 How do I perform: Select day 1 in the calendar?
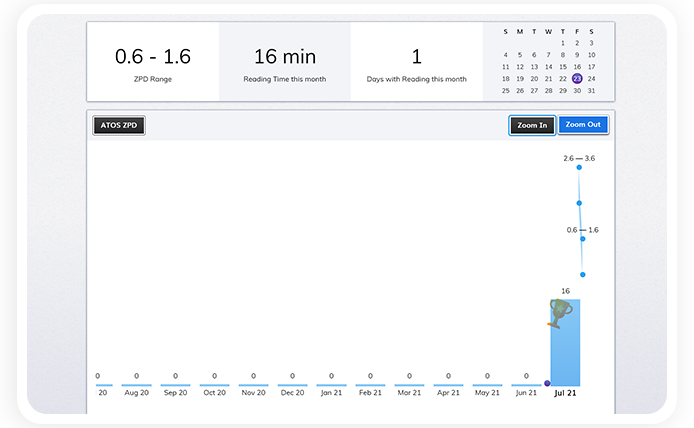coord(563,43)
